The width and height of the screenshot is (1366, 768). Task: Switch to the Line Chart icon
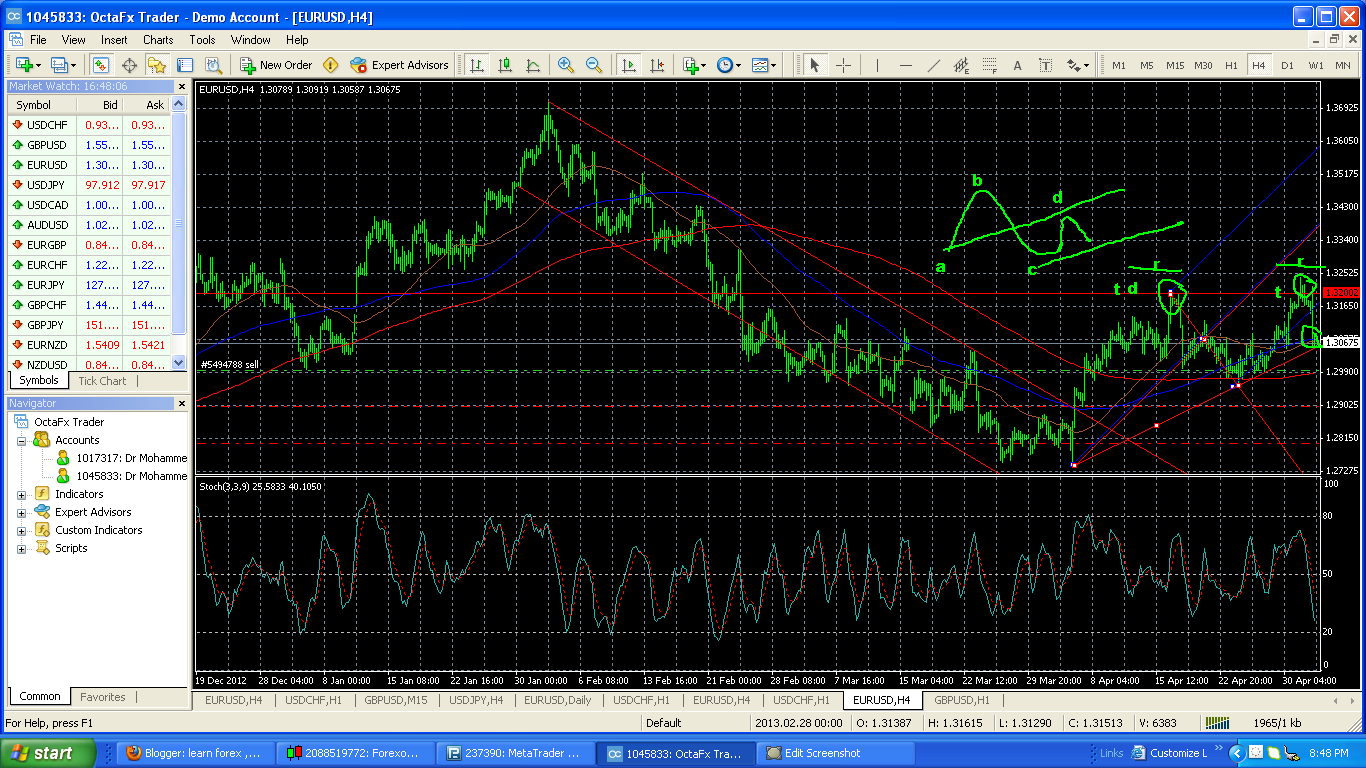(x=533, y=65)
